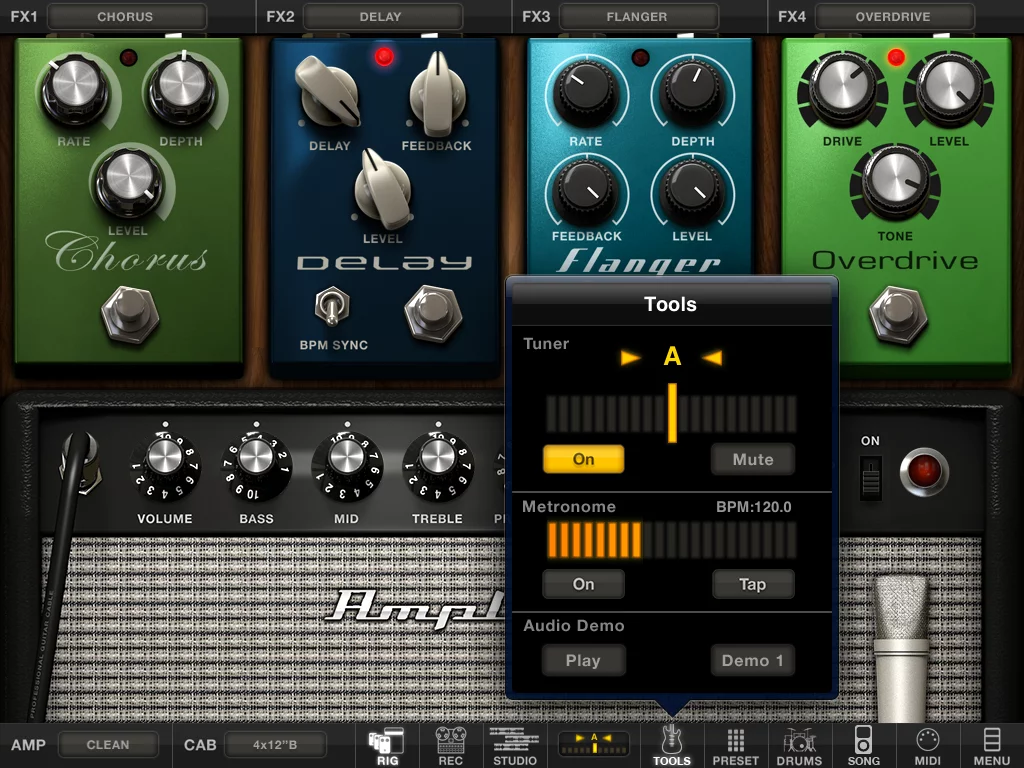The image size is (1024, 768).
Task: Open the MENU icon
Action: click(x=990, y=744)
